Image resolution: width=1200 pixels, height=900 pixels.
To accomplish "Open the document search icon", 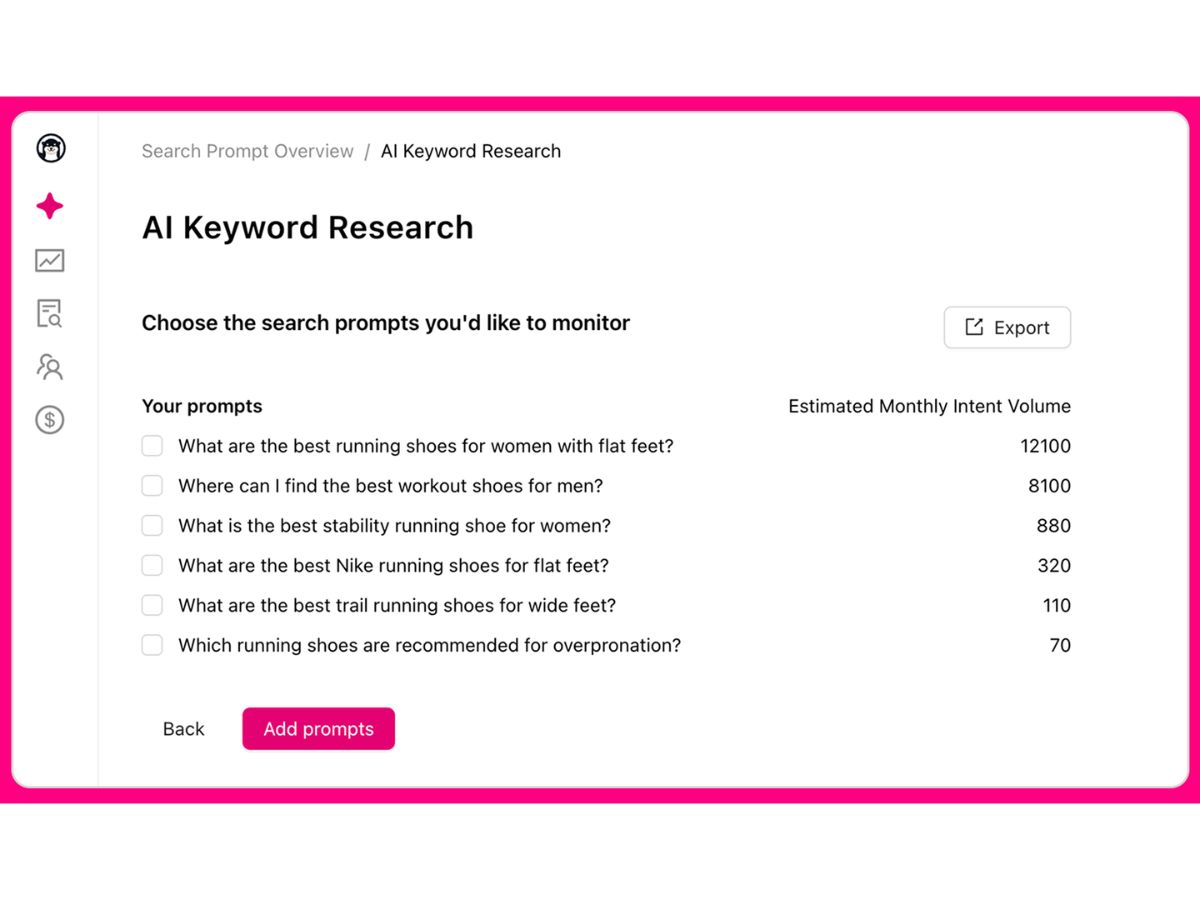I will [x=50, y=313].
